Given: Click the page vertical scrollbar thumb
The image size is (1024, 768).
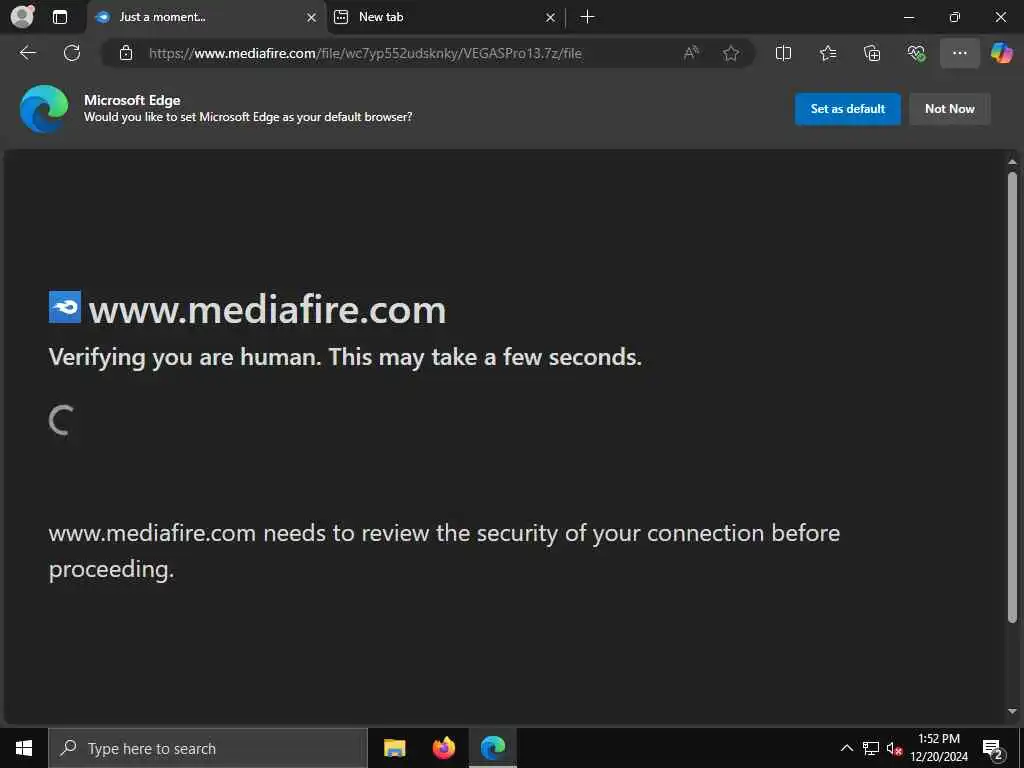Looking at the screenshot, I should point(1012,397).
